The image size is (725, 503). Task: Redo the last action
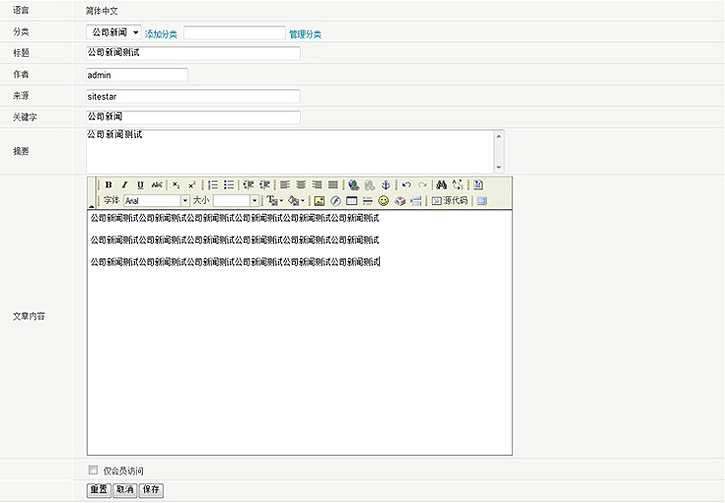click(422, 185)
